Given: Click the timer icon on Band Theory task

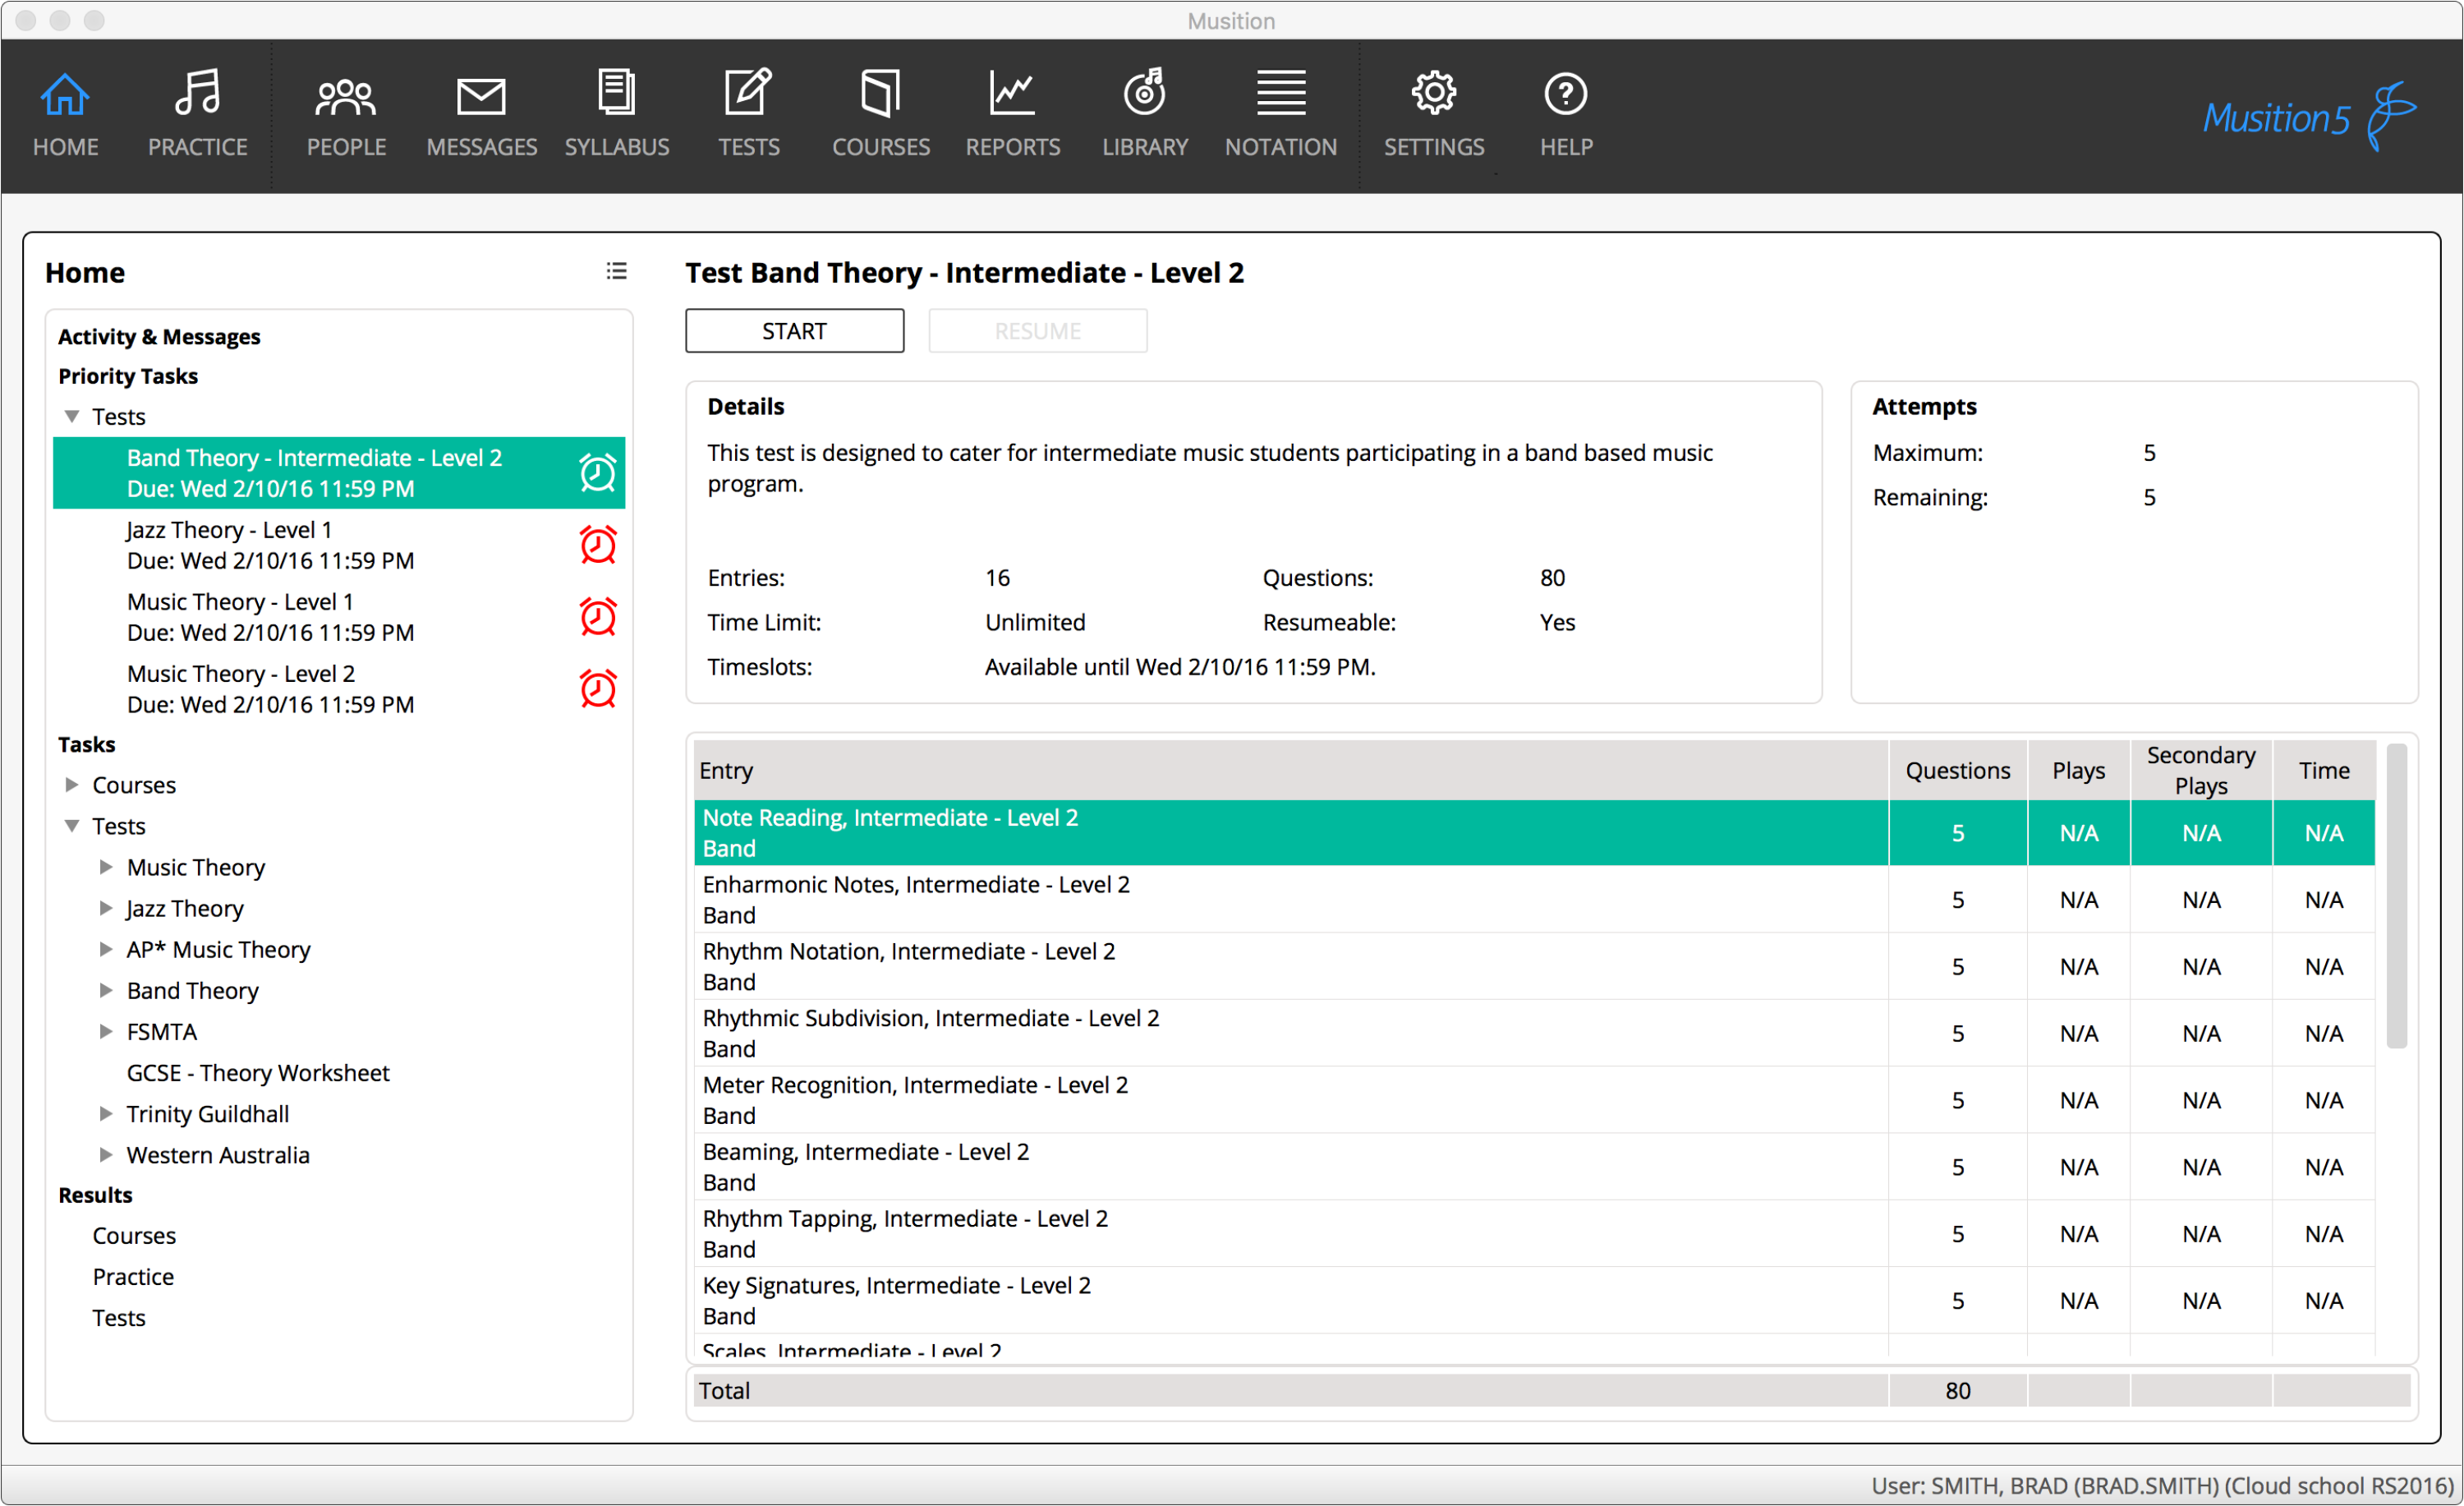Looking at the screenshot, I should 597,472.
